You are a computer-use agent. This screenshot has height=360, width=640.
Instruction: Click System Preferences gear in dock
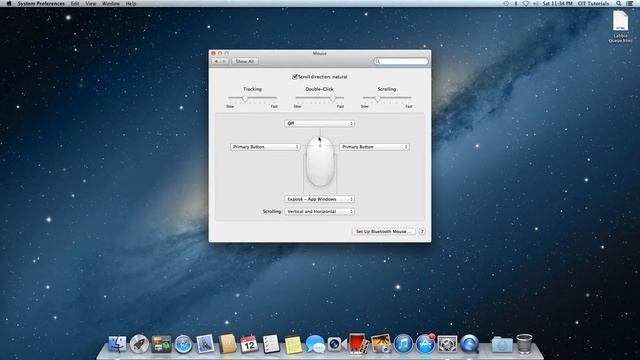pos(447,344)
